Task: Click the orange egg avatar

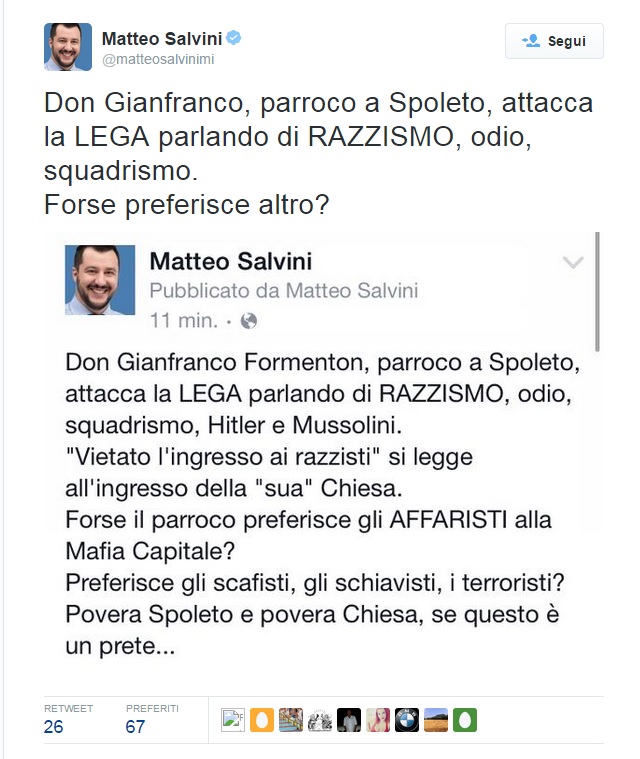Action: [x=262, y=720]
